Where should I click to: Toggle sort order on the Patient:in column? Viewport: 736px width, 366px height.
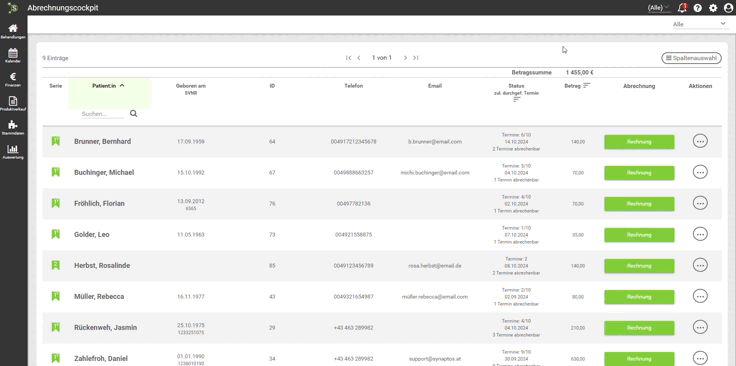123,86
